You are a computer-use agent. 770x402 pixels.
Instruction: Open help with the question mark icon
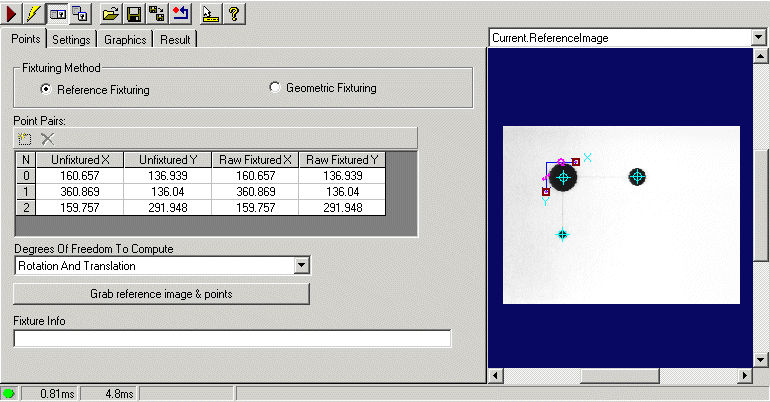coord(232,13)
